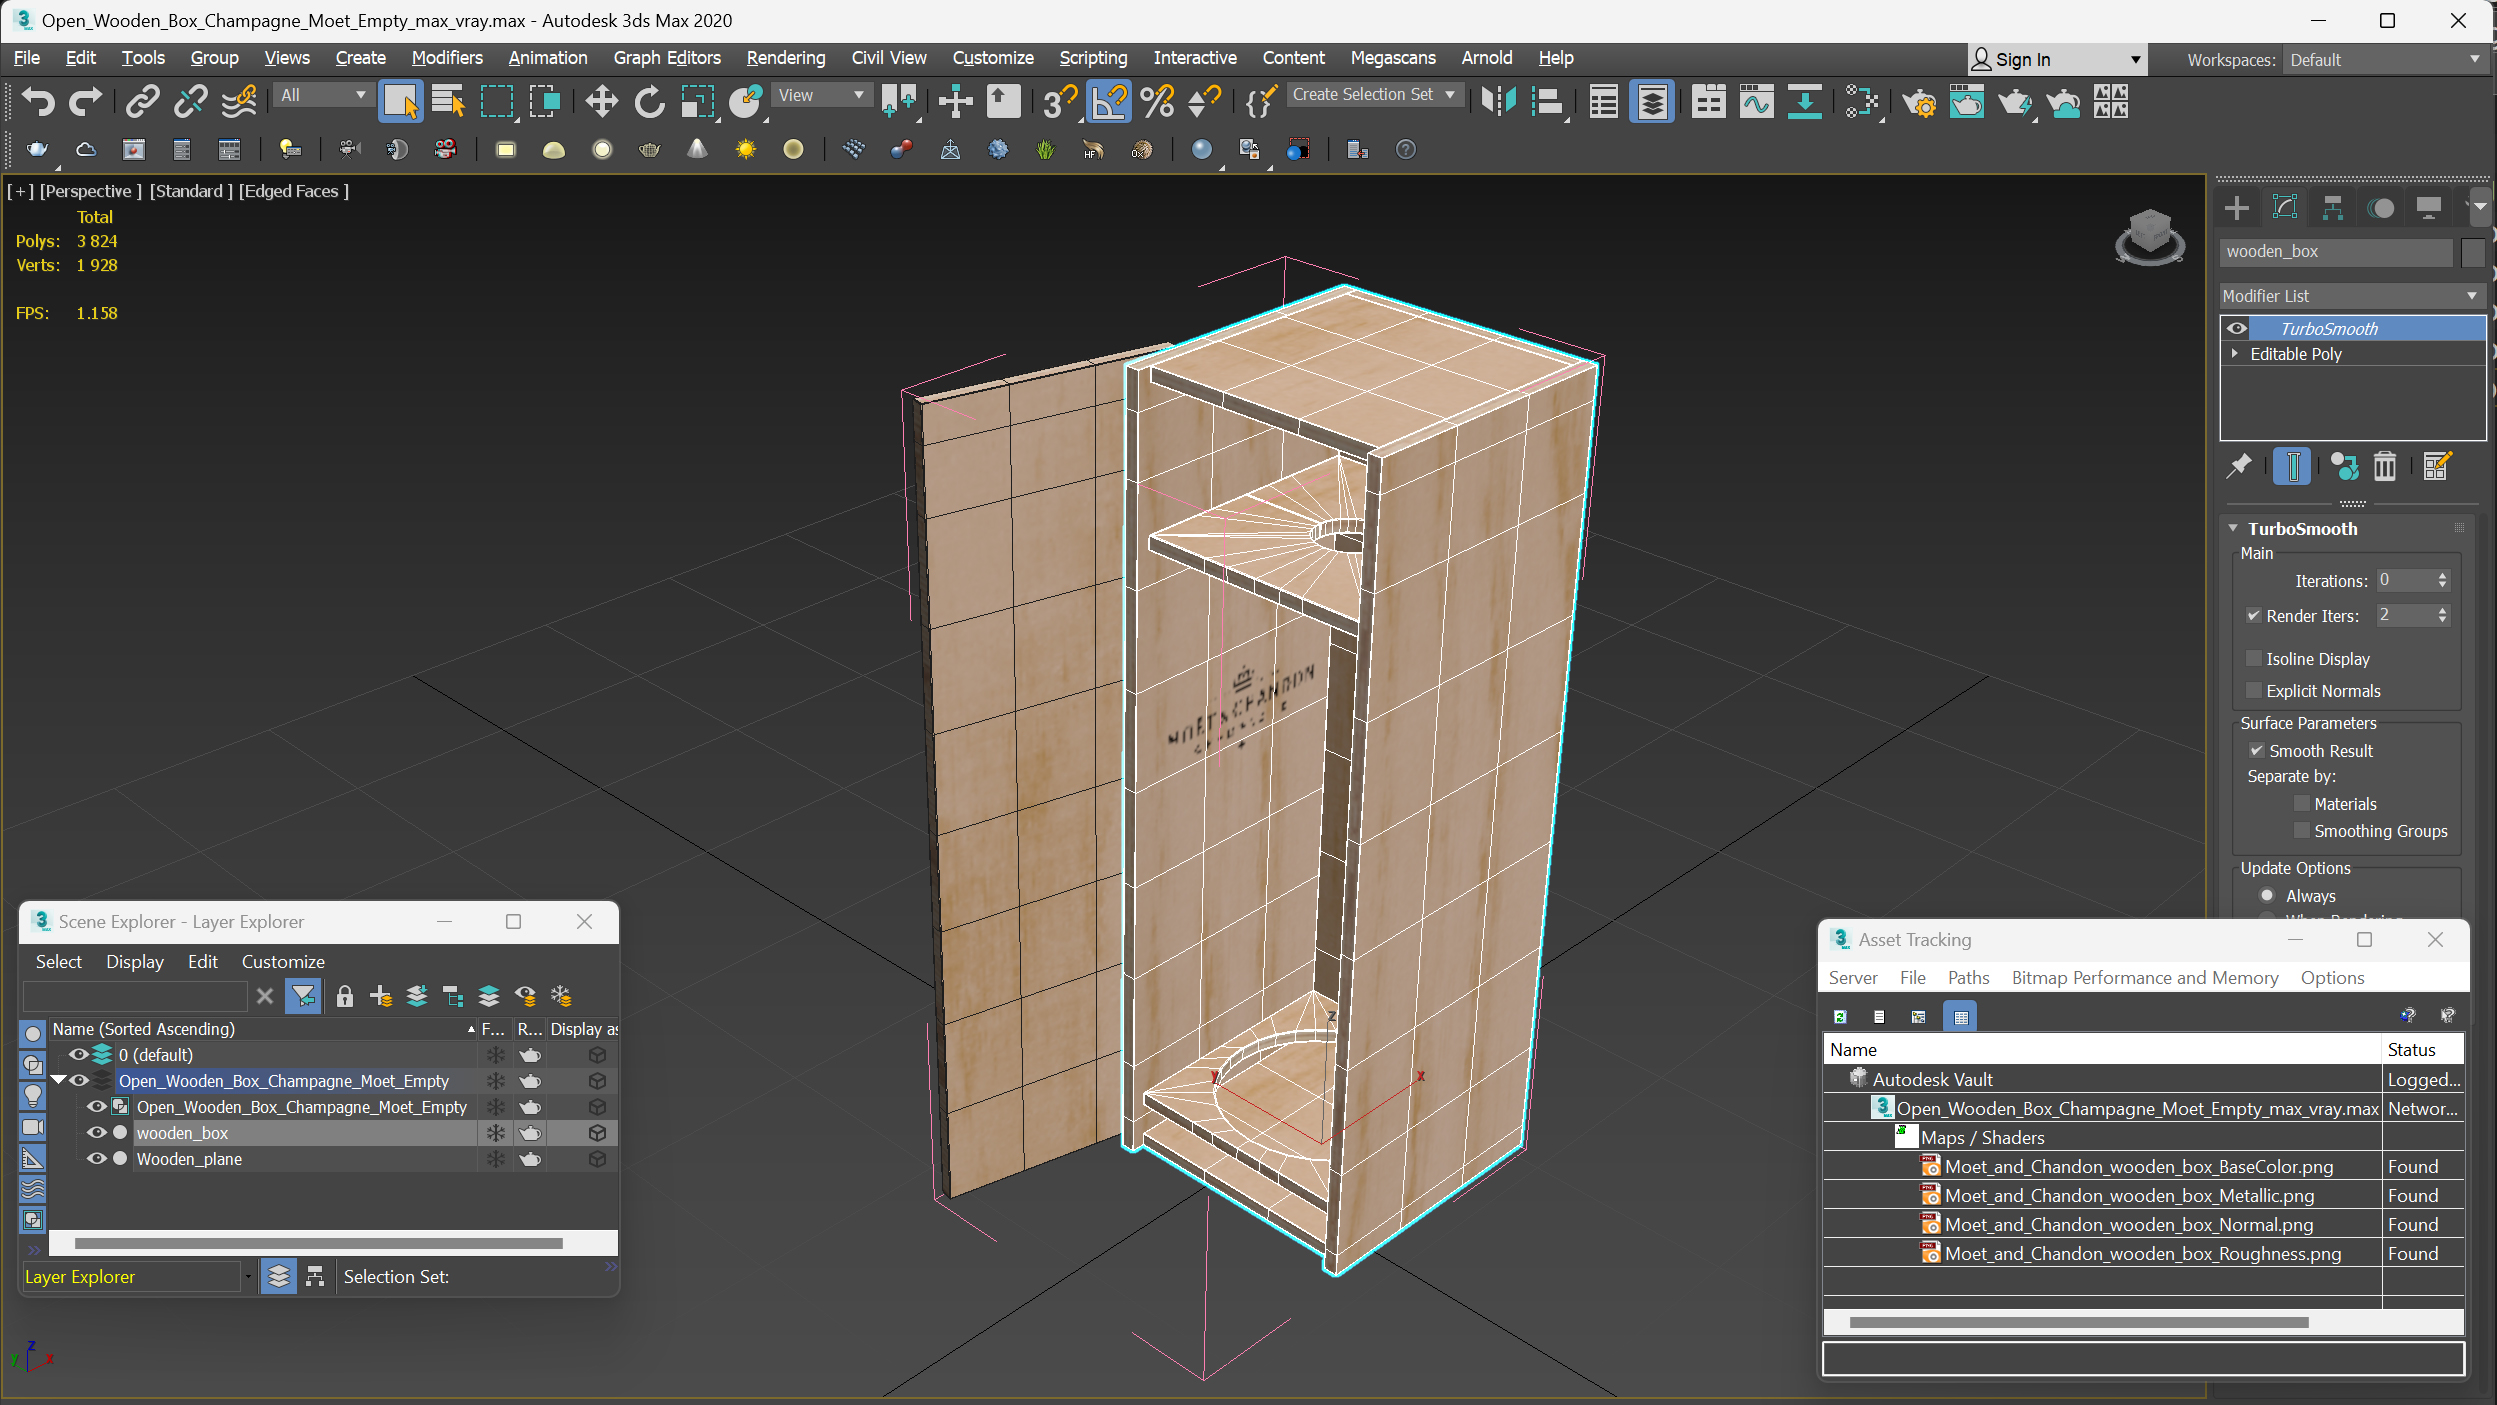This screenshot has height=1405, width=2497.
Task: Enable Separate by Smoothing Groups checkbox
Action: pos(2302,831)
